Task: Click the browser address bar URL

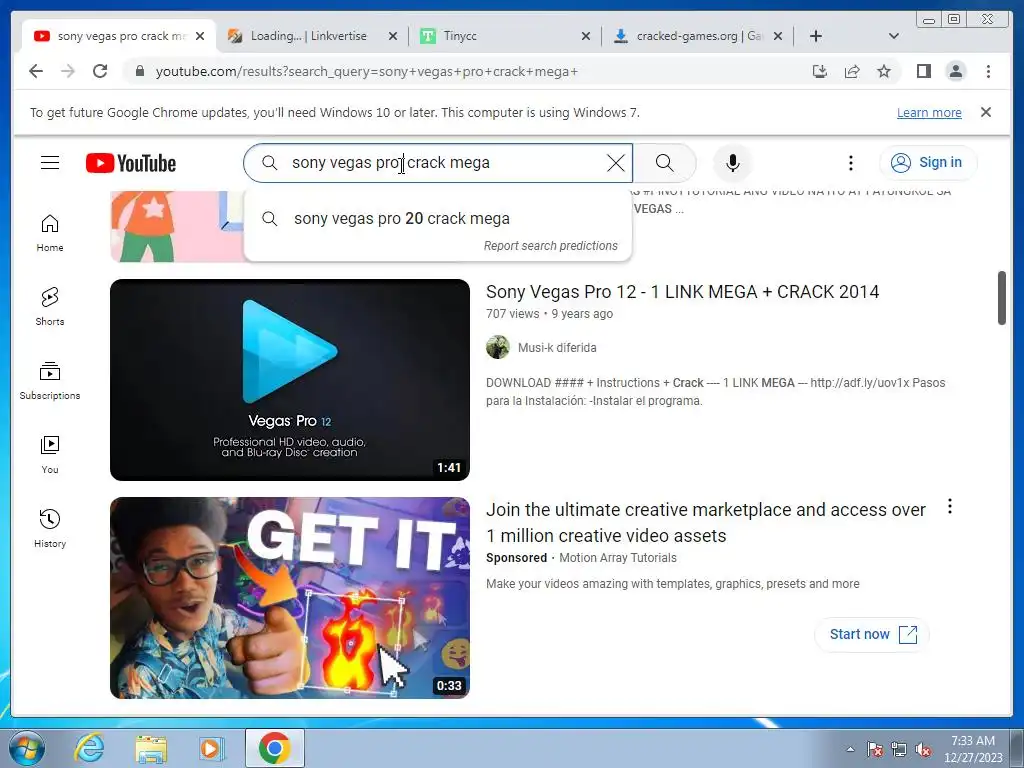Action: 367,71
